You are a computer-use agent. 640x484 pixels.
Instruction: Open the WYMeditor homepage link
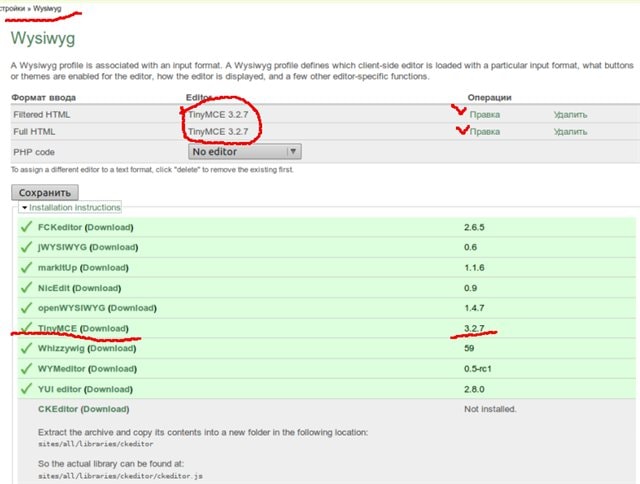pos(62,369)
